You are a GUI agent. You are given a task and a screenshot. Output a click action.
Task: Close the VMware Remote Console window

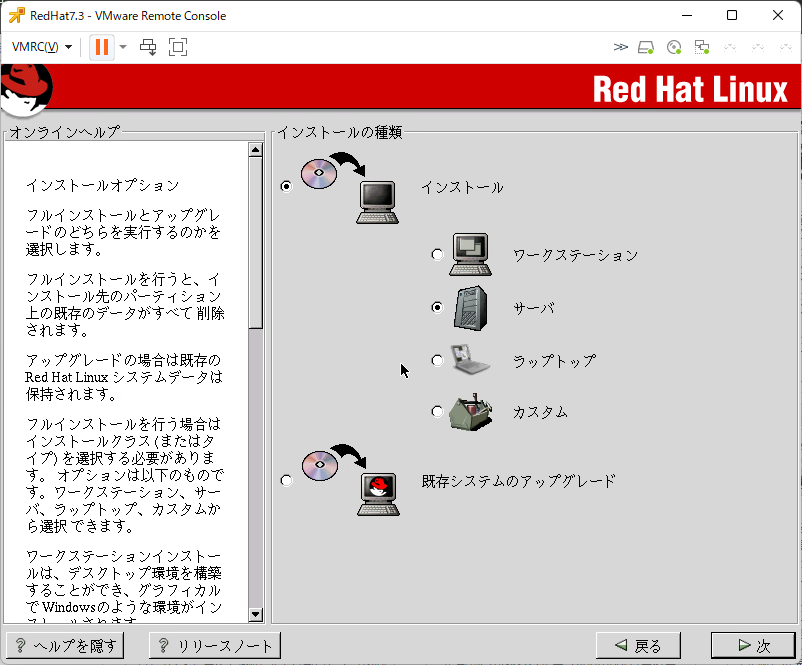click(778, 15)
